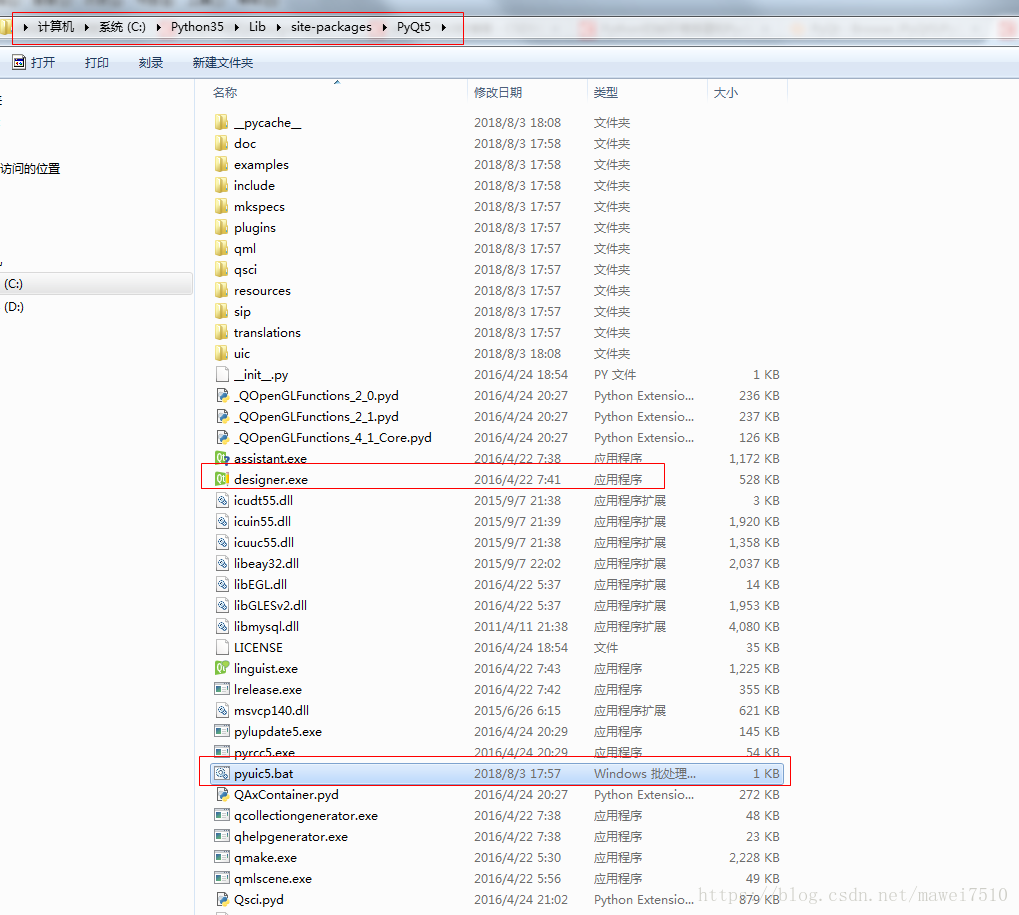Click the lrelease.exe application icon
Screen dimensions: 1019x915
(x=222, y=689)
